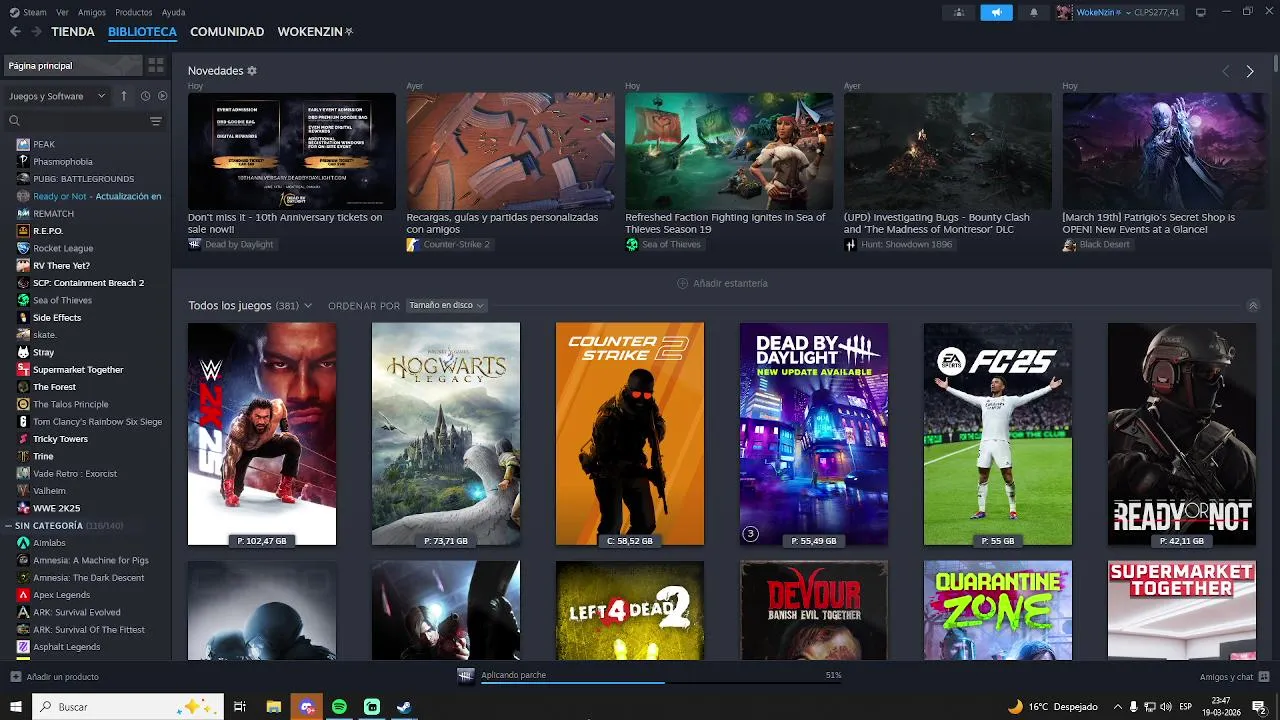The width and height of the screenshot is (1280, 720).
Task: Open the Tamaño en disco sort dropdown
Action: [x=446, y=305]
